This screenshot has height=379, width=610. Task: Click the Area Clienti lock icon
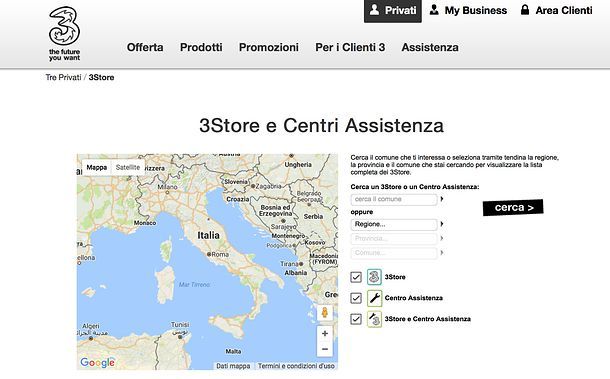[x=525, y=10]
